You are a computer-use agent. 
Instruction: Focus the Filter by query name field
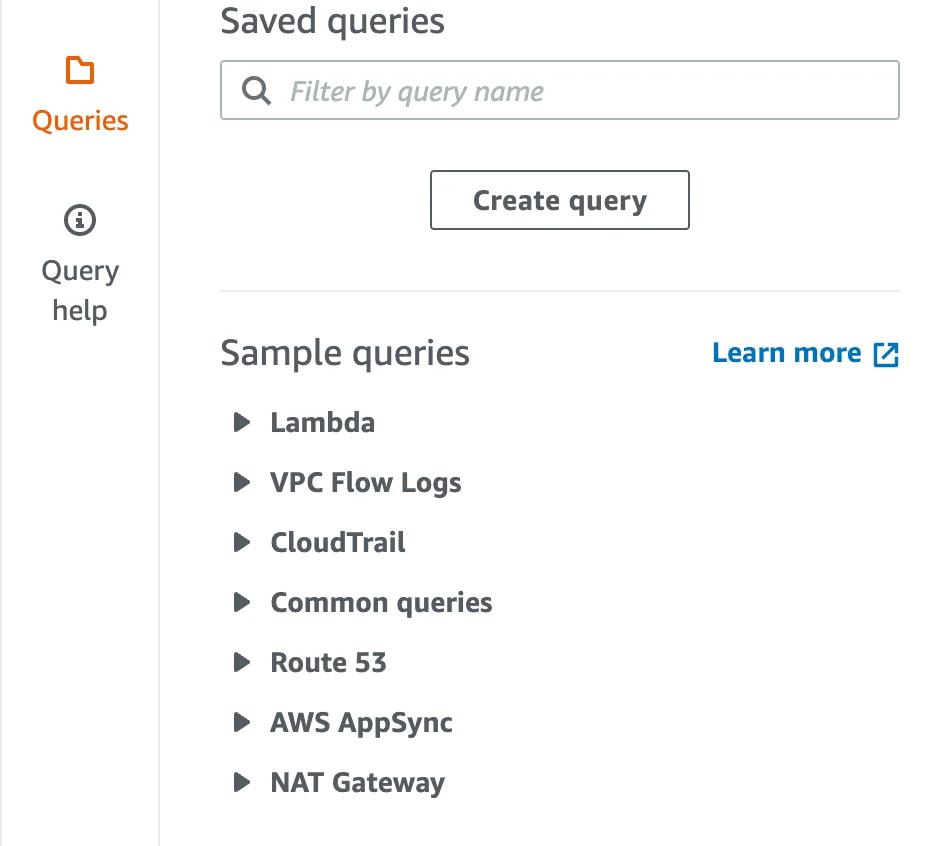[559, 90]
